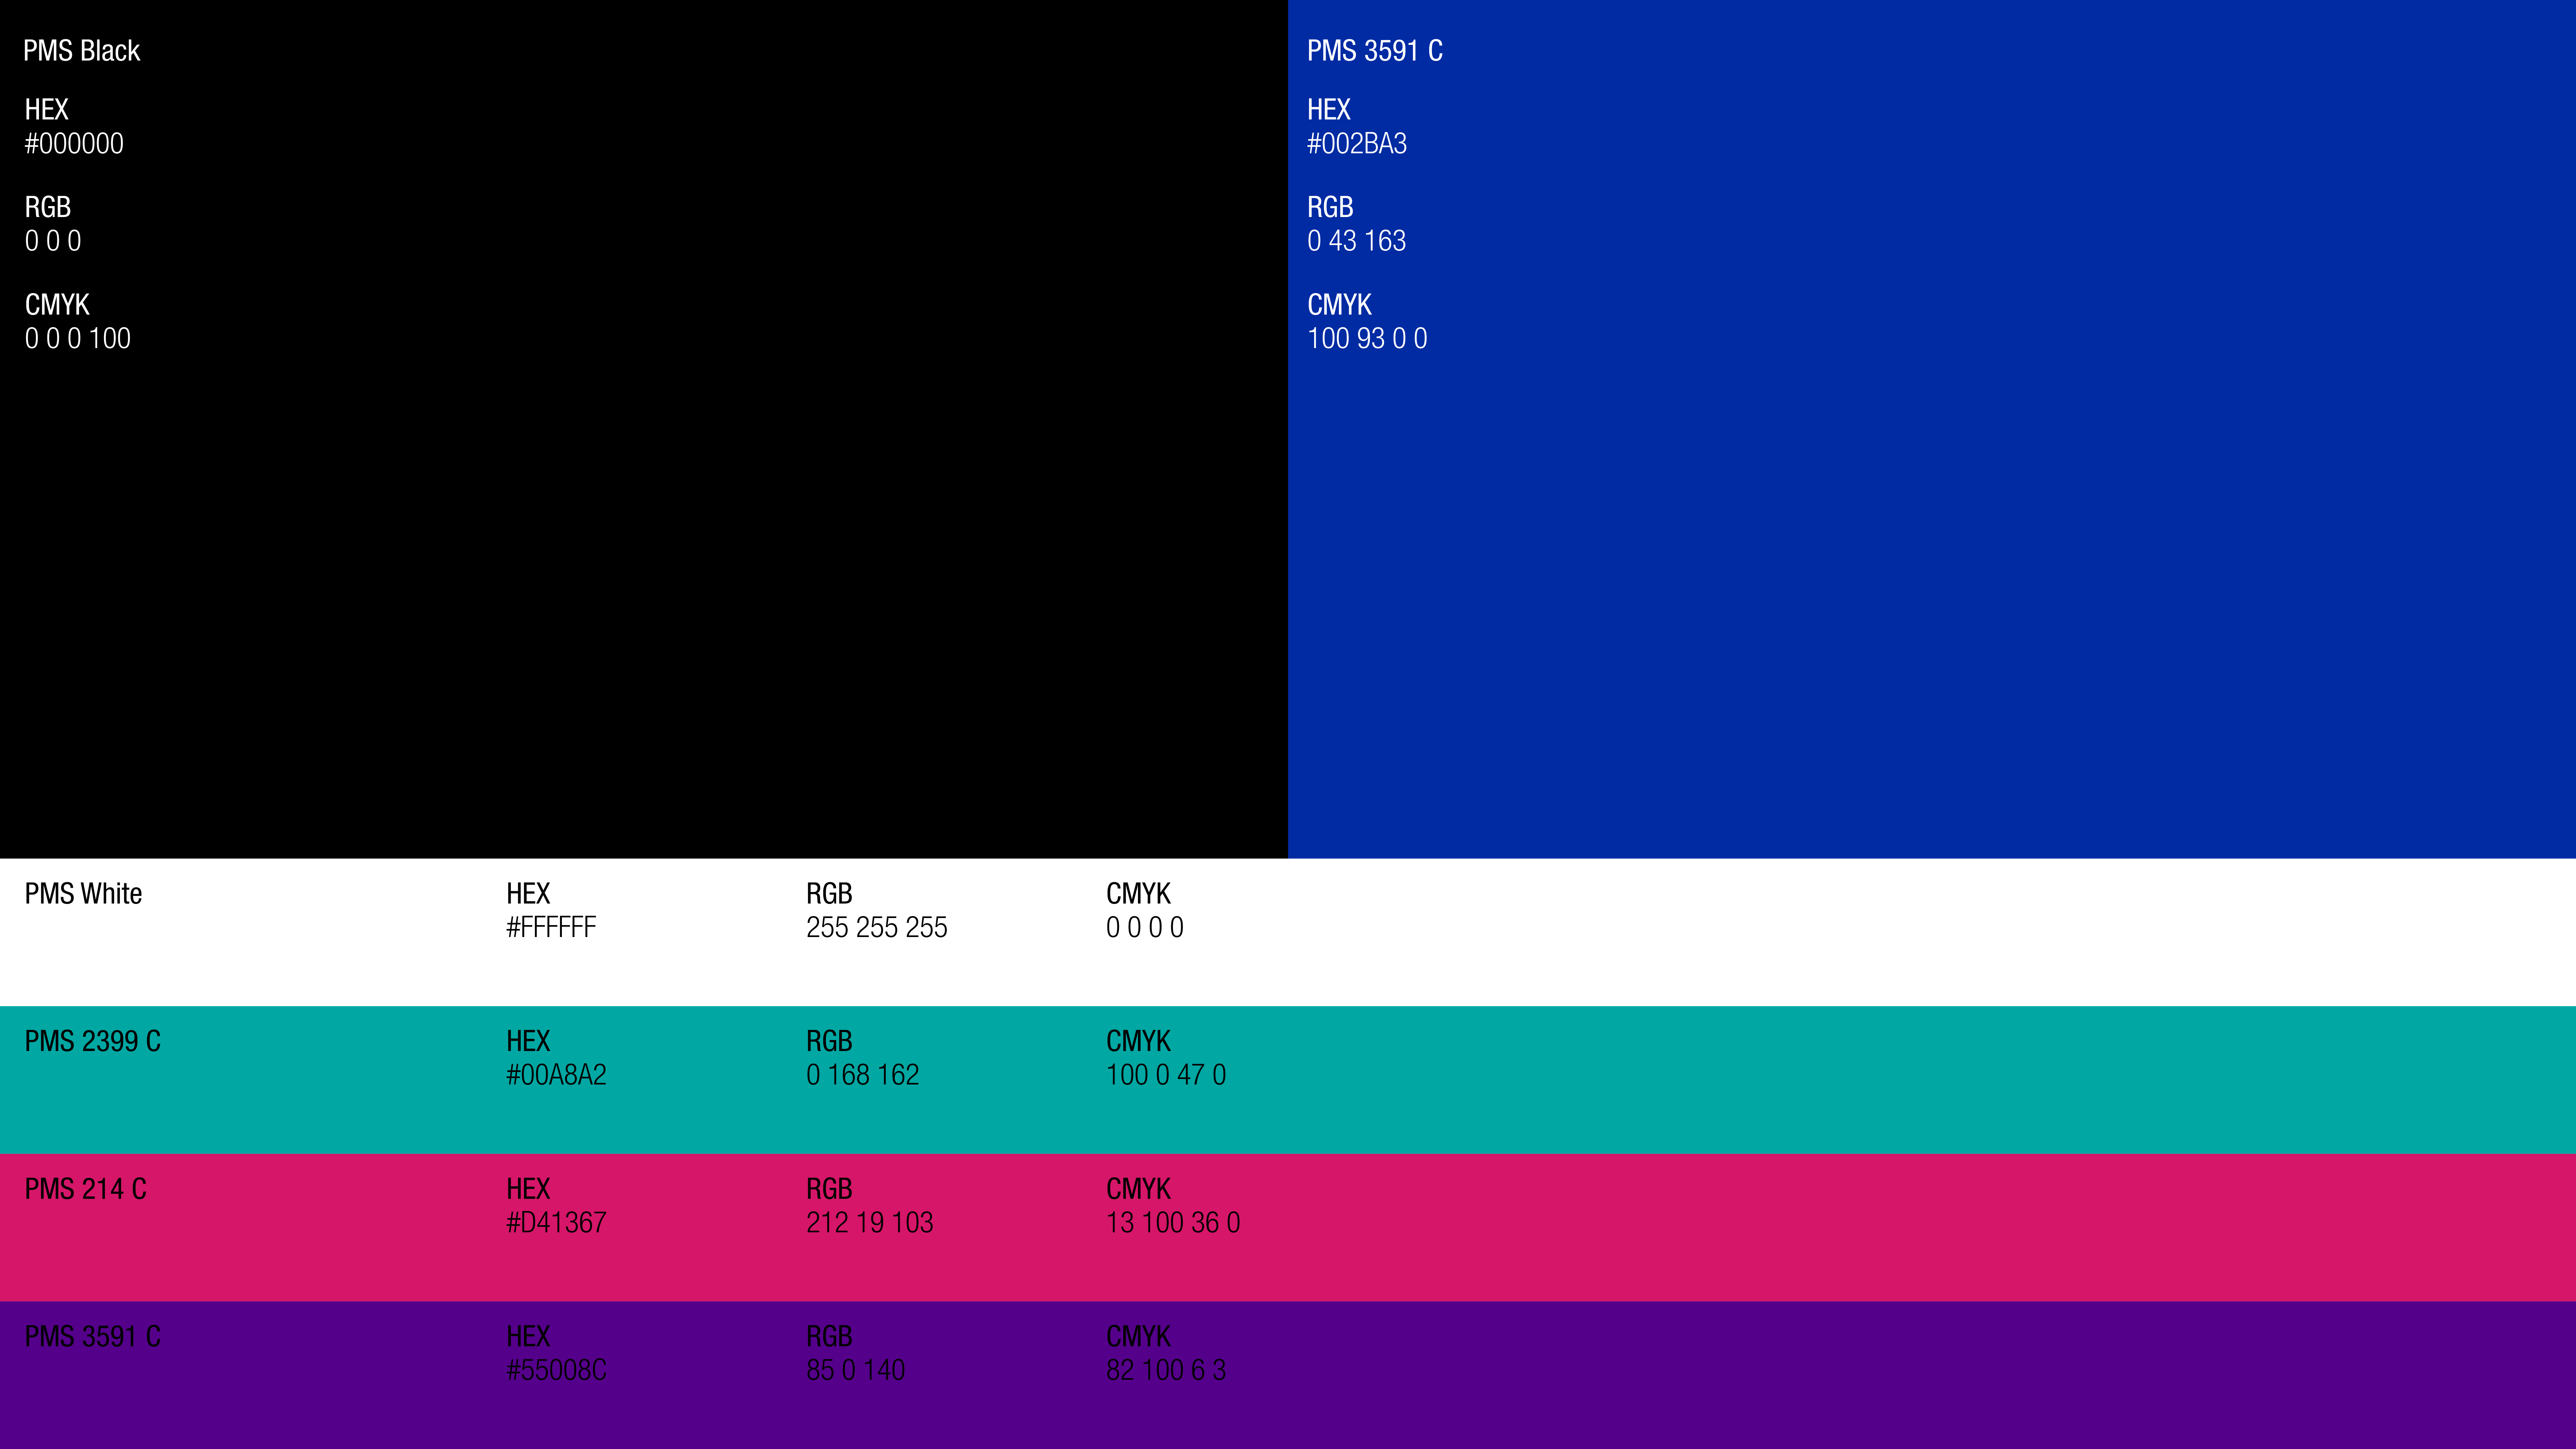Viewport: 2576px width, 1449px height.
Task: Click the CMYK value 100 93 0 0
Action: point(1368,339)
